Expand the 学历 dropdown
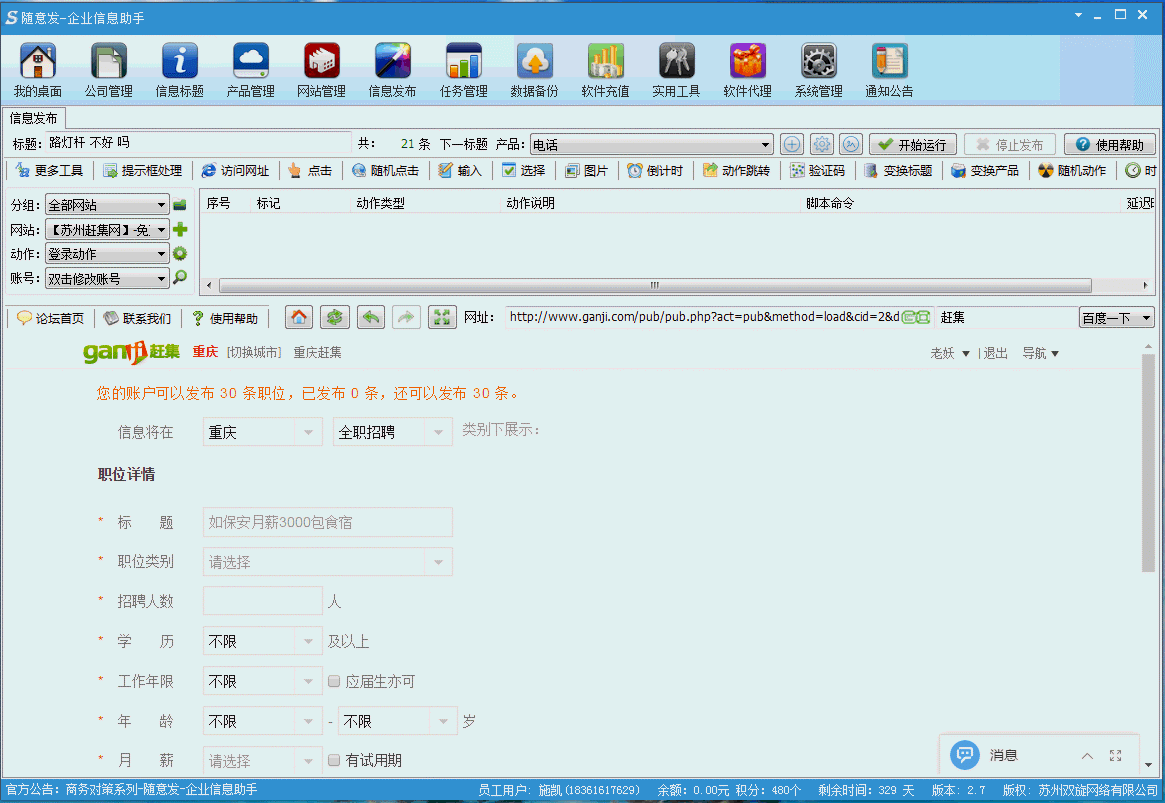 pyautogui.click(x=263, y=641)
